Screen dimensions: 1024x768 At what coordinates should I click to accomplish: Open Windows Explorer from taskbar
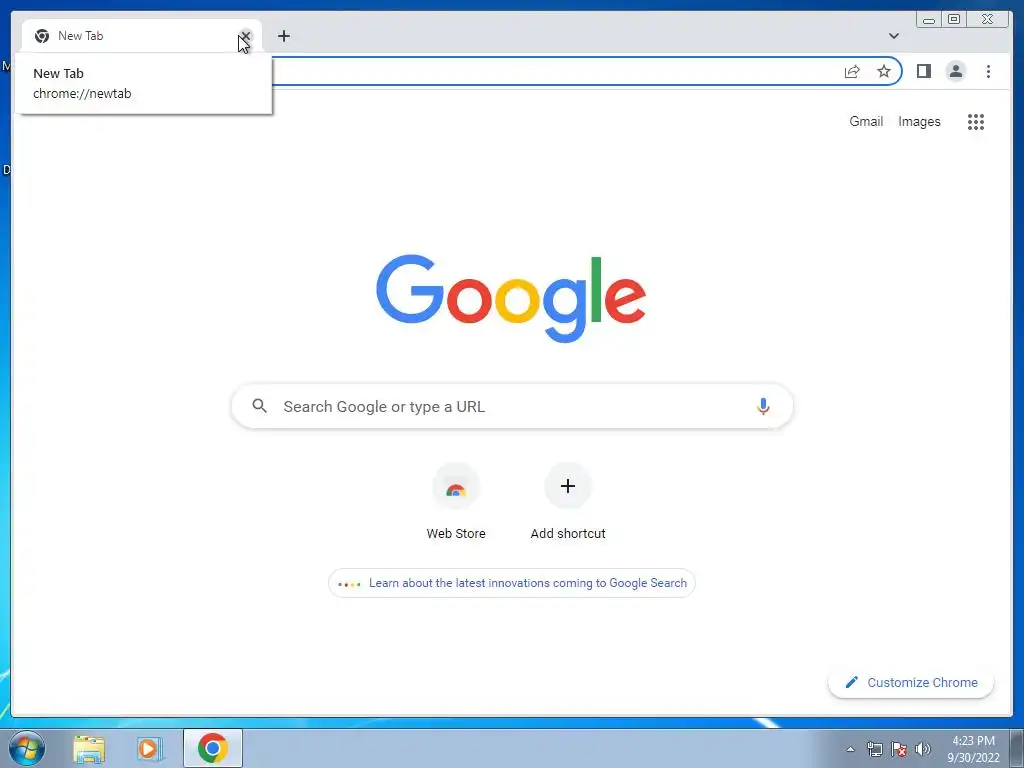(89, 748)
